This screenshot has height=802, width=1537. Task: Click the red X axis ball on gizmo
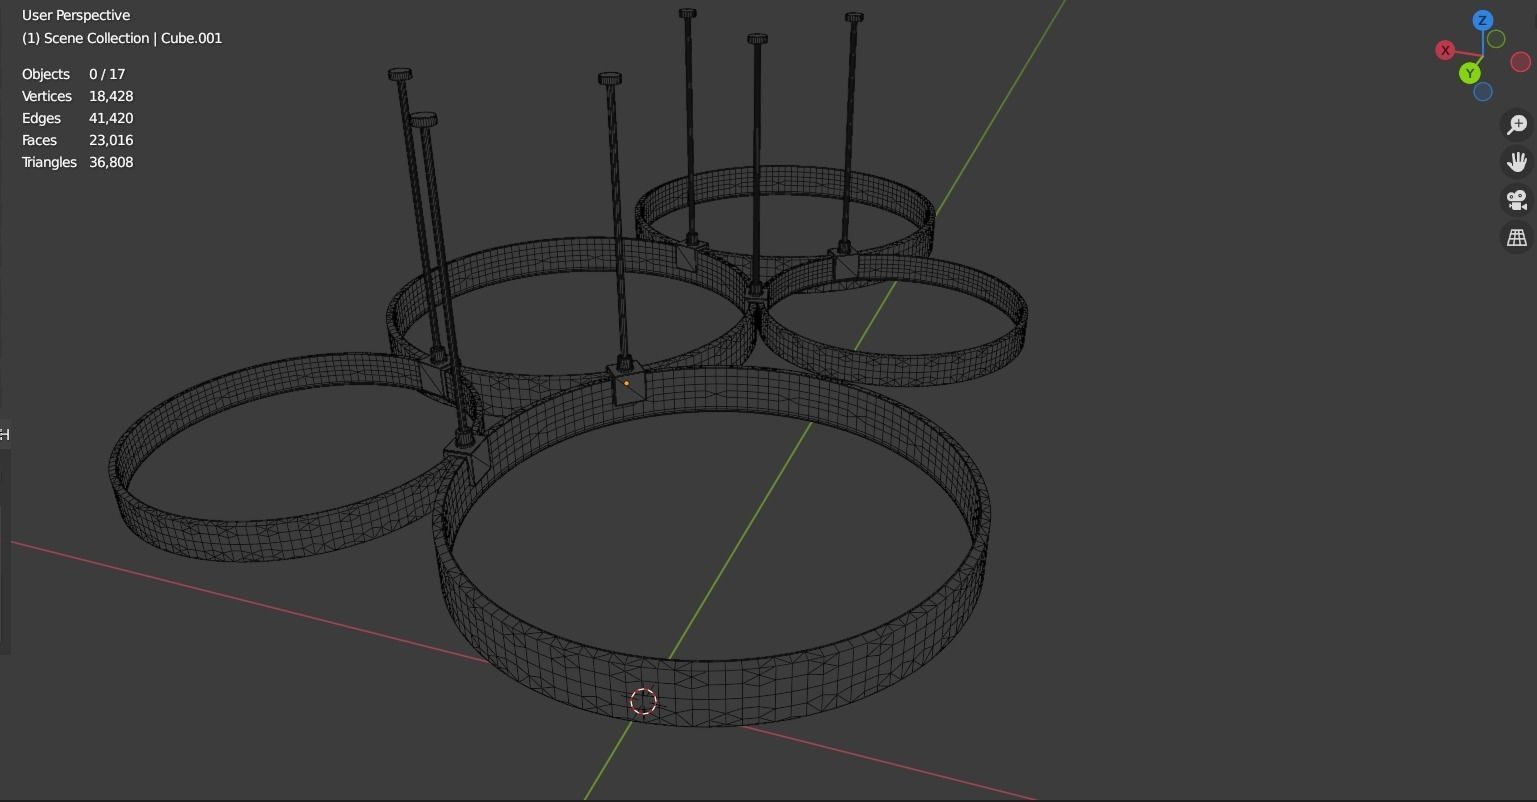(x=1445, y=50)
